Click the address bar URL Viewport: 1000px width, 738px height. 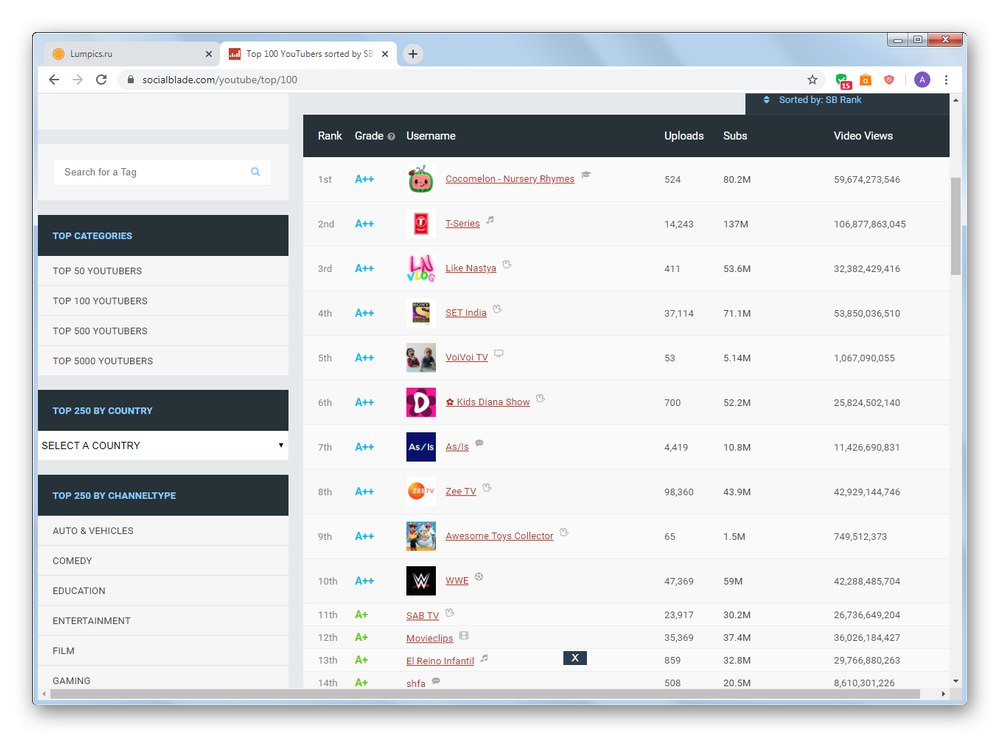[219, 80]
